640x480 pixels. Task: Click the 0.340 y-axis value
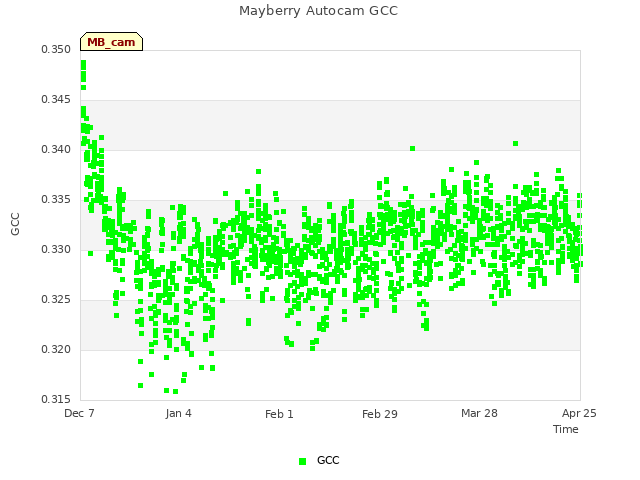pyautogui.click(x=56, y=149)
